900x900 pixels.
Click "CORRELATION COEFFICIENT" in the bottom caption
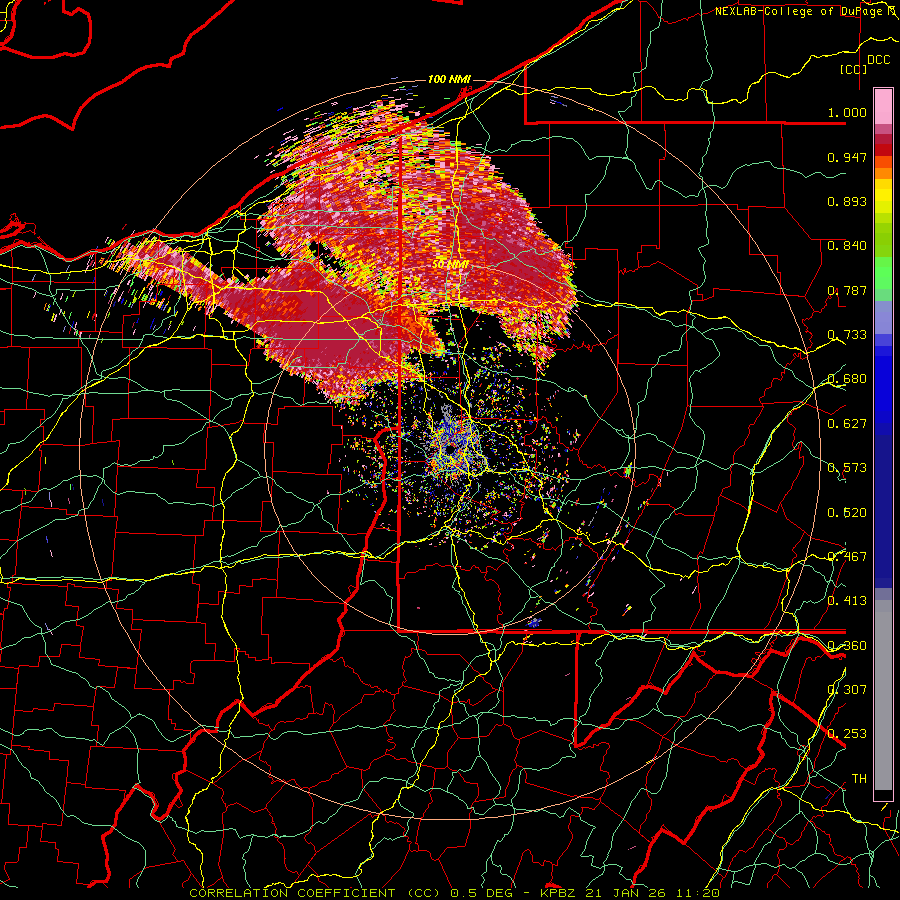tap(292, 893)
